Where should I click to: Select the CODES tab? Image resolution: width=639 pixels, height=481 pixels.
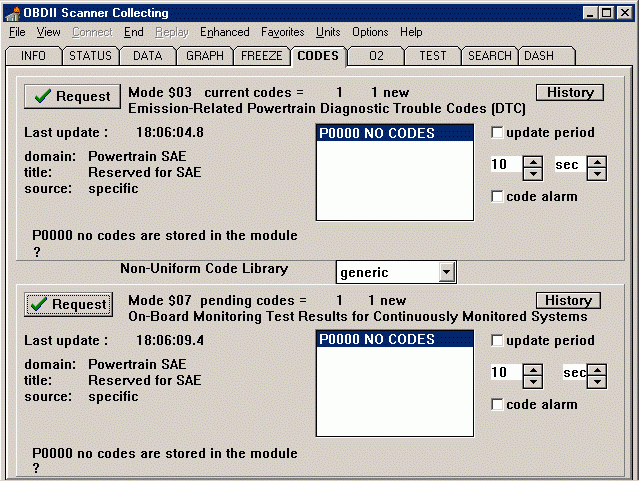(x=318, y=55)
